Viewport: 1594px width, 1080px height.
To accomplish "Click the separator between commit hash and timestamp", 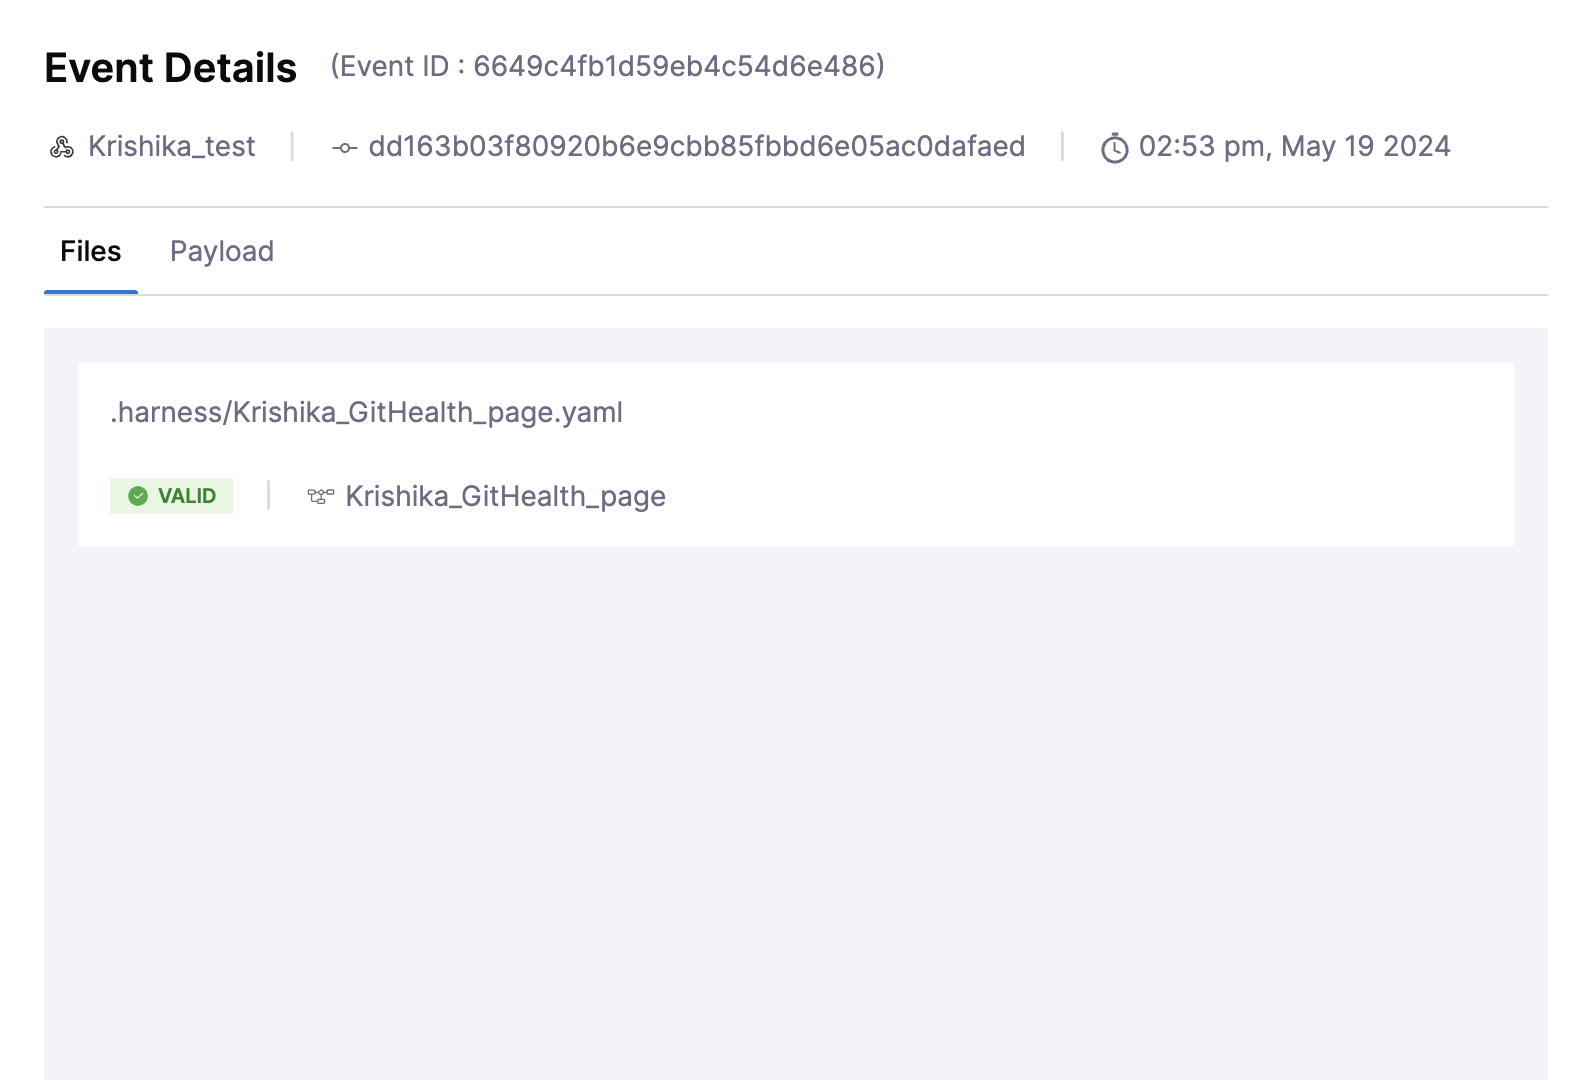I will tap(1062, 147).
